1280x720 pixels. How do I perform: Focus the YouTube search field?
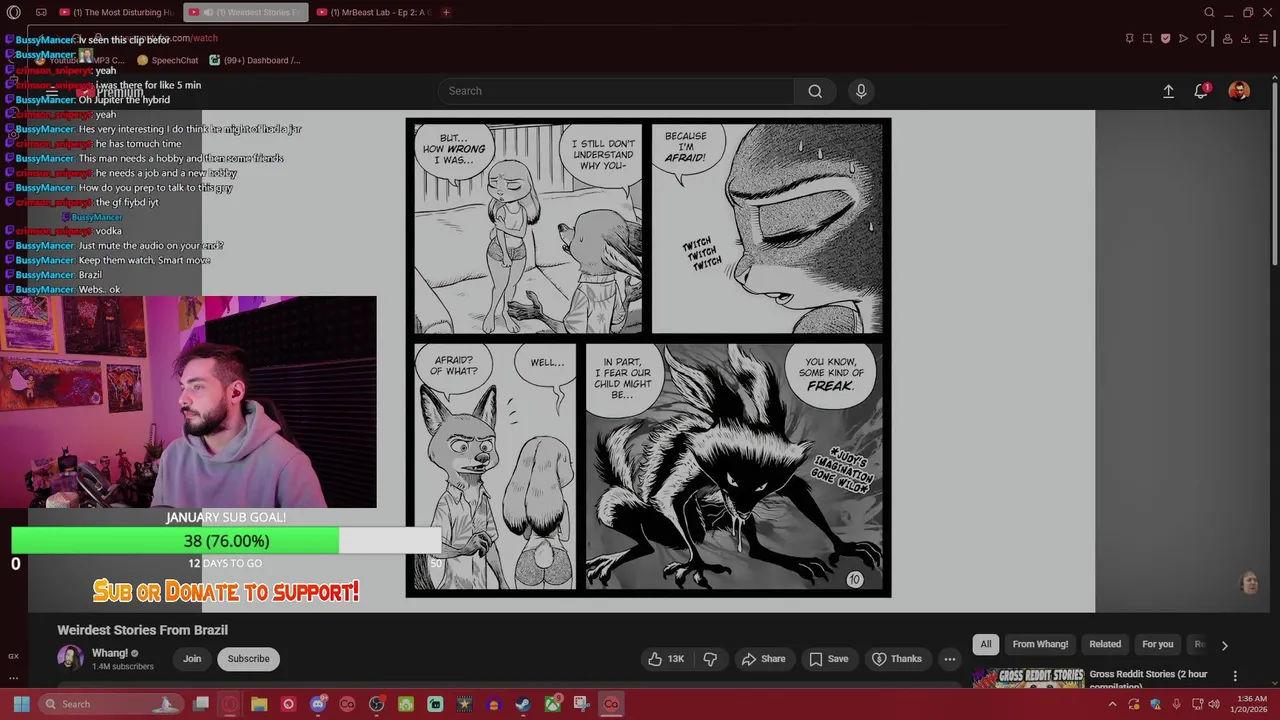pyautogui.click(x=615, y=91)
